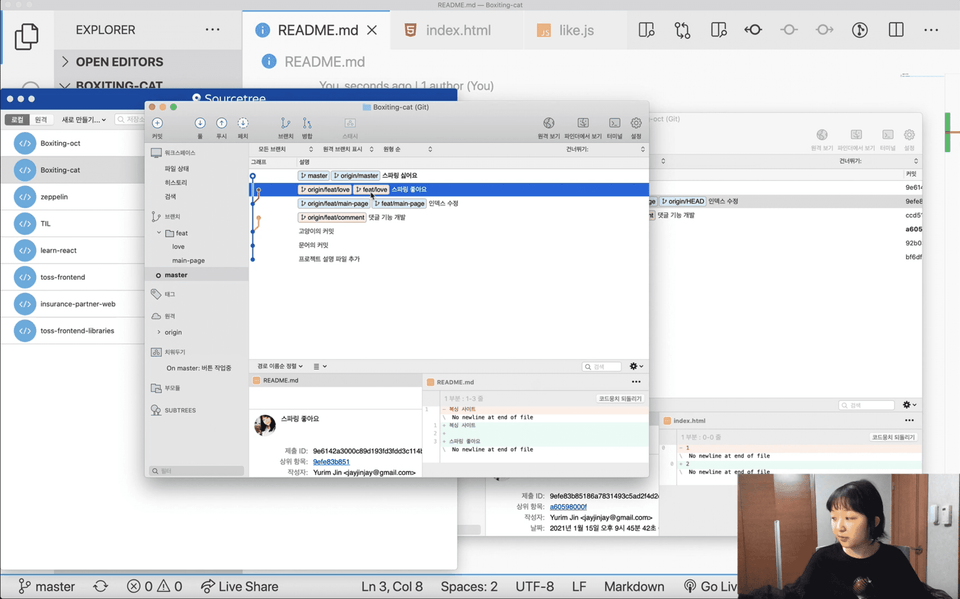Select File Status (파일 상태) in sidebar
This screenshot has width=960, height=599.
pyautogui.click(x=176, y=168)
